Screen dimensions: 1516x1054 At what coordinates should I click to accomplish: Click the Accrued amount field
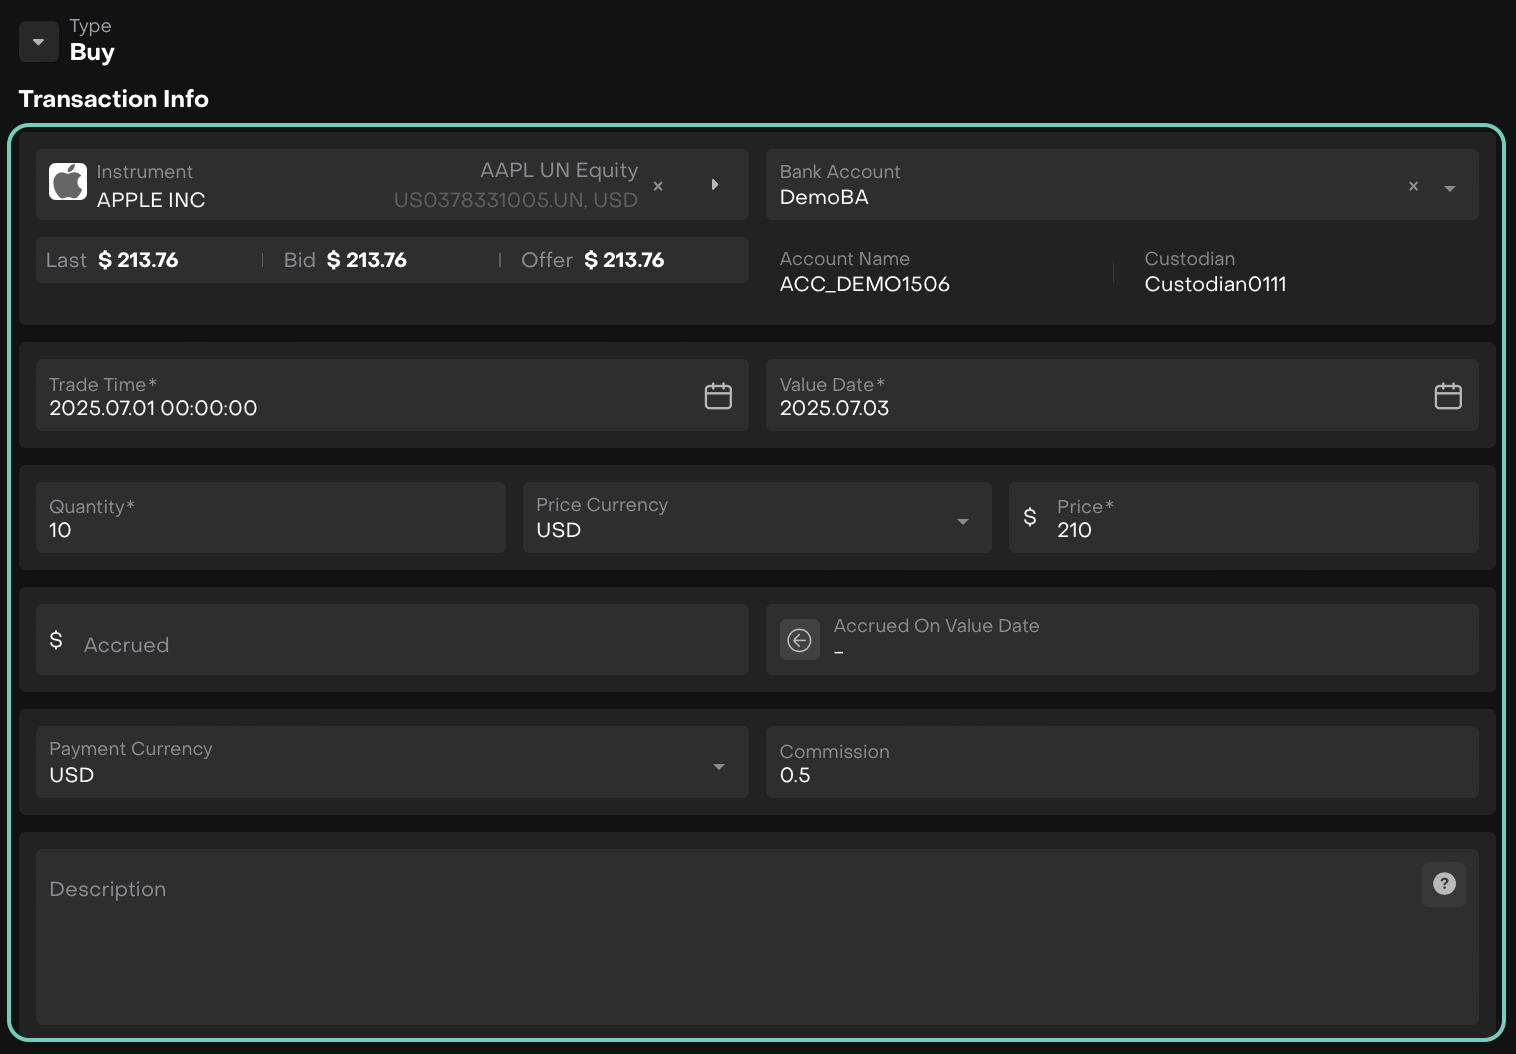click(x=400, y=645)
